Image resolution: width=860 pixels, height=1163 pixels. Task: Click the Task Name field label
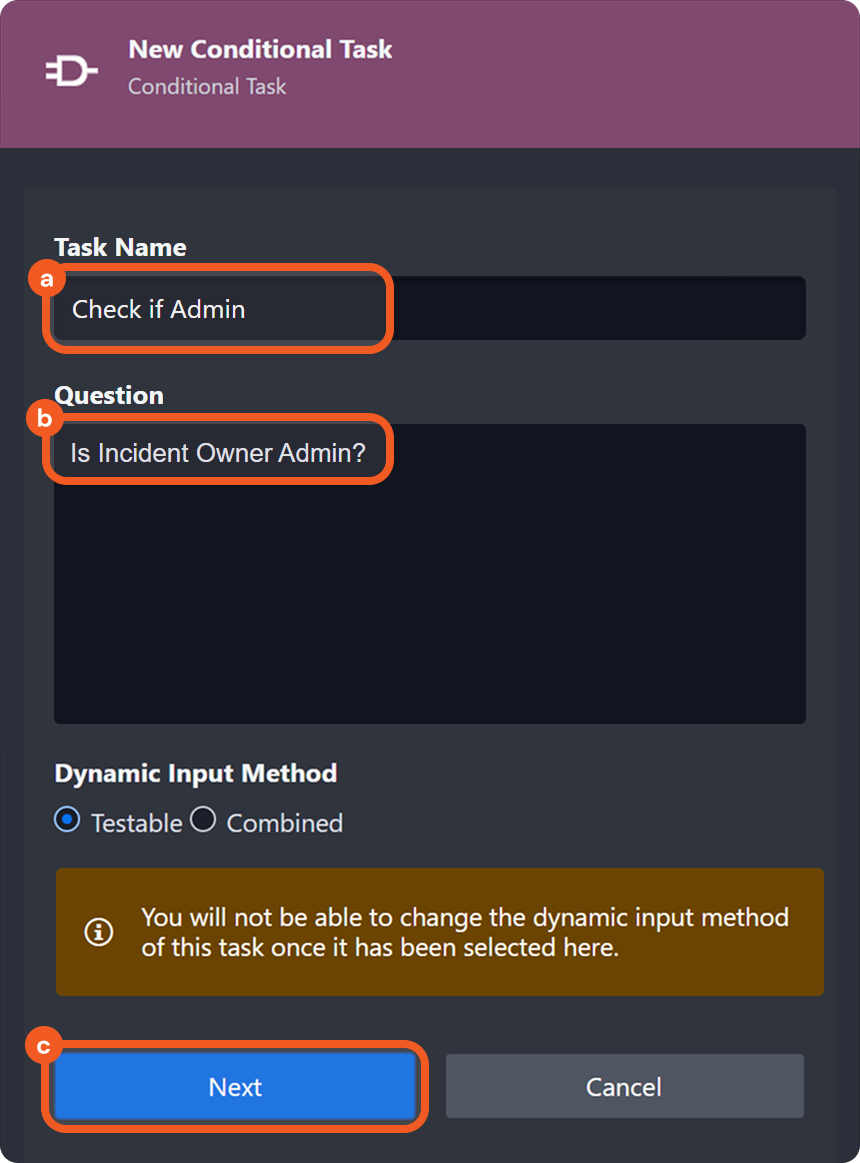[120, 247]
